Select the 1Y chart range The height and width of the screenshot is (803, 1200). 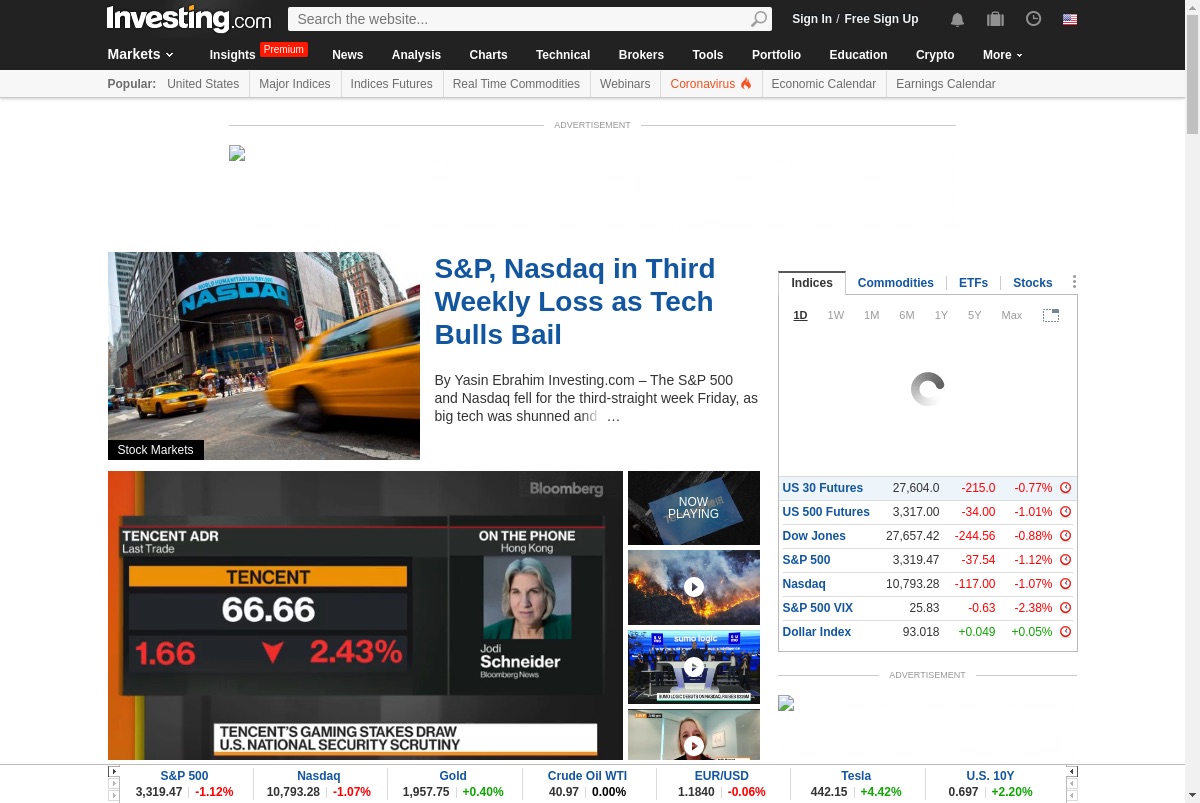pos(941,315)
